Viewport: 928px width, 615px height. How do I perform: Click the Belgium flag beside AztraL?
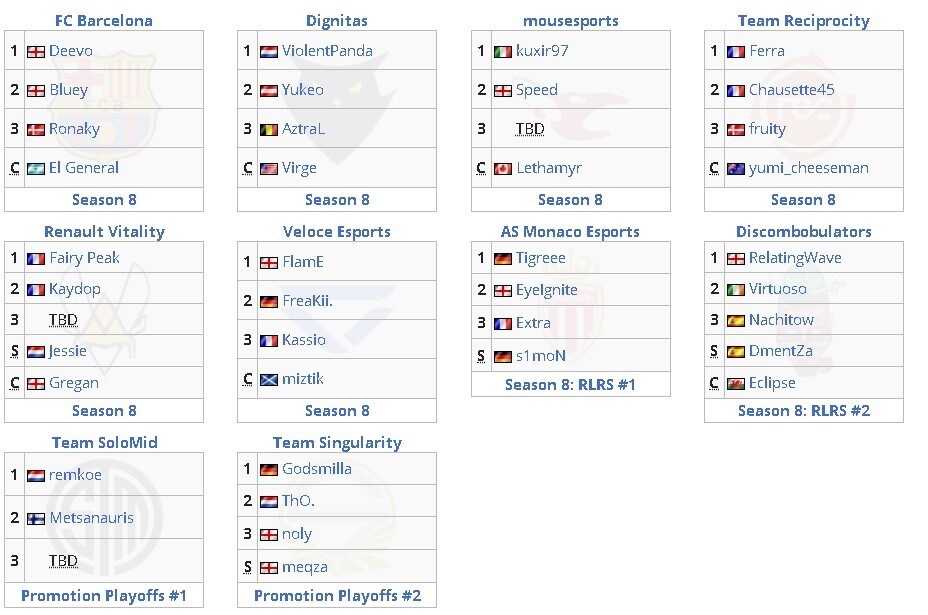269,130
